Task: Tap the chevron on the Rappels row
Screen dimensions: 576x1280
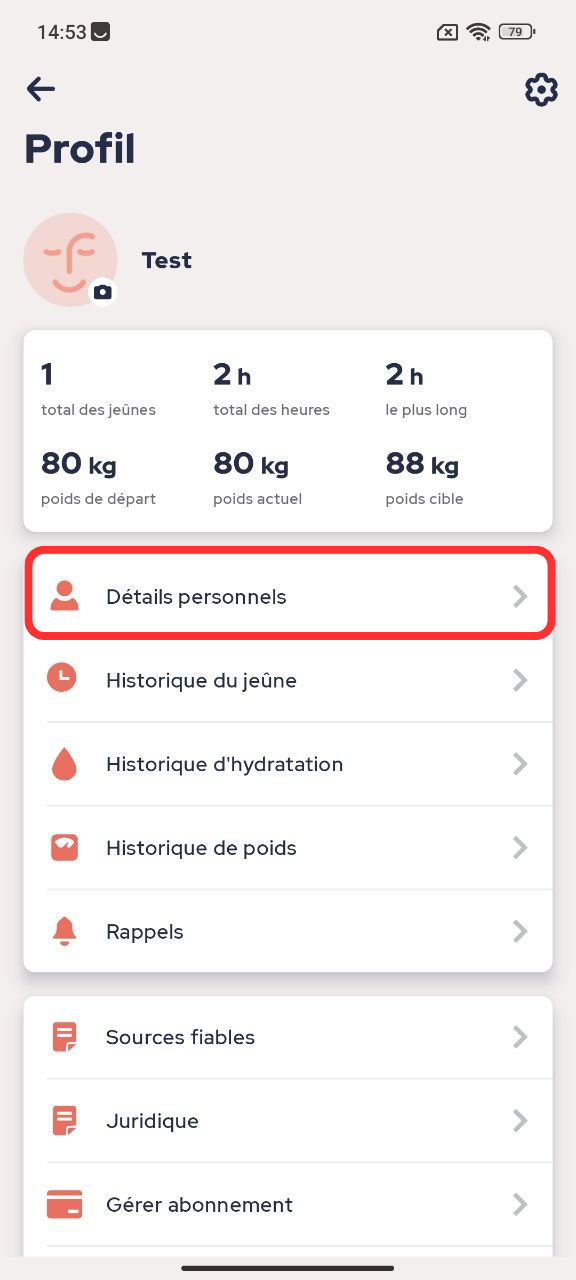Action: pos(520,931)
